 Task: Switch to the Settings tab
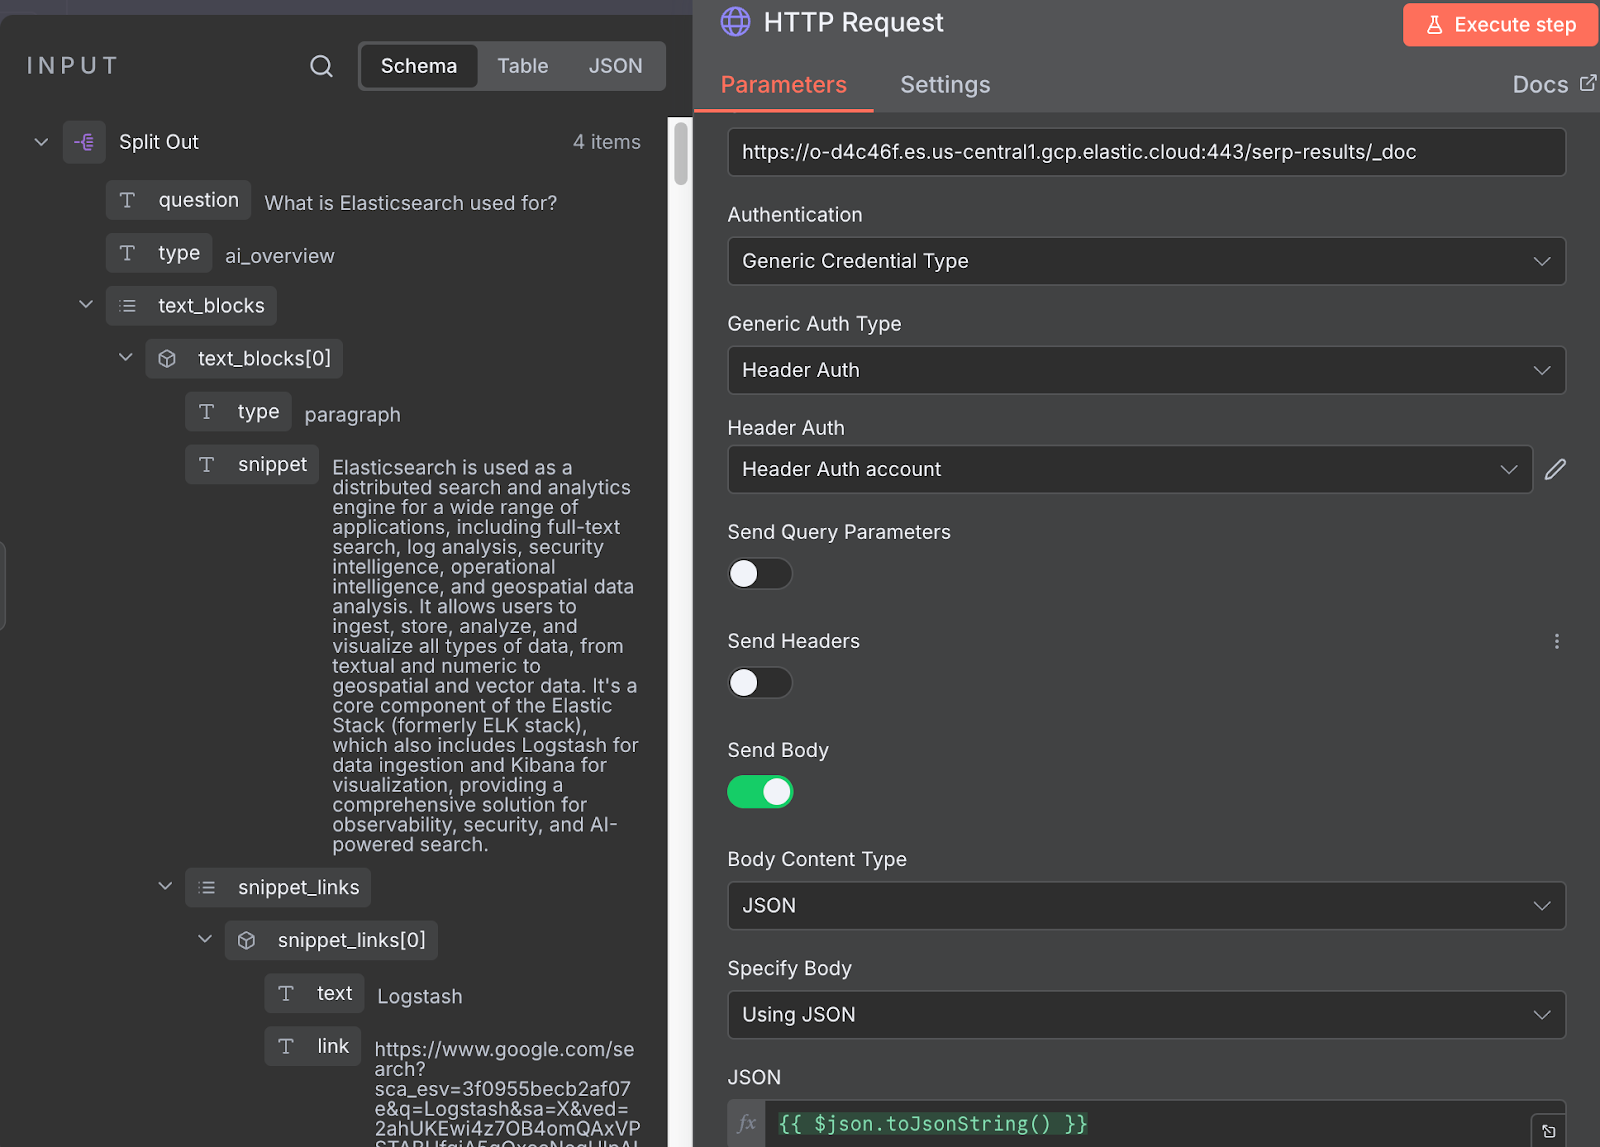(945, 85)
